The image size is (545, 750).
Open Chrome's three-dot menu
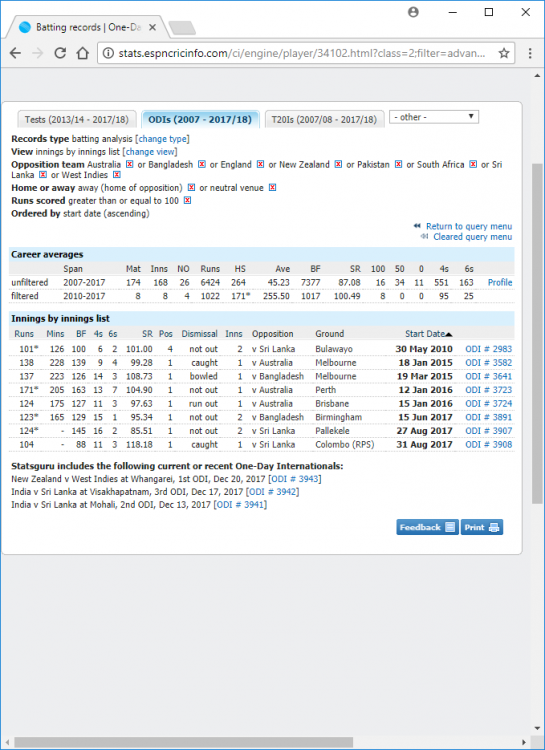coord(530,53)
